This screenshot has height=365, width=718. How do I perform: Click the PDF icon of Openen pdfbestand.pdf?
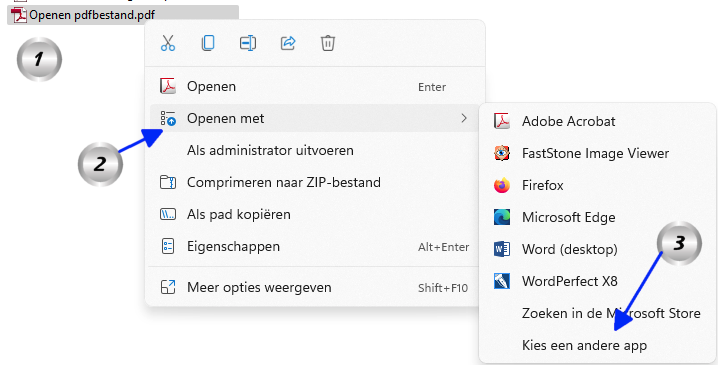click(19, 15)
